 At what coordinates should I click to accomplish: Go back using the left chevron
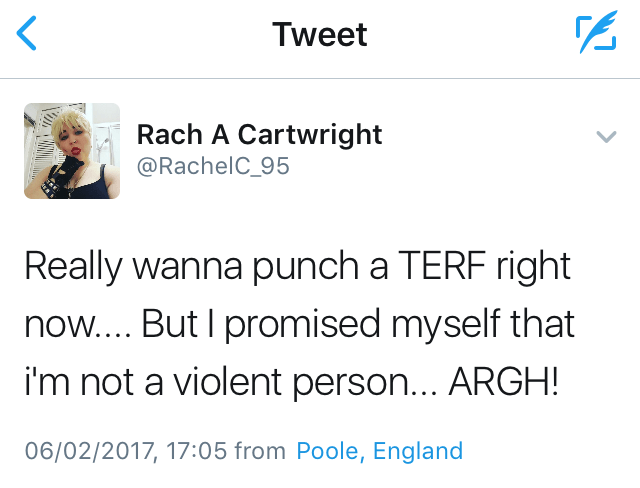click(x=27, y=35)
